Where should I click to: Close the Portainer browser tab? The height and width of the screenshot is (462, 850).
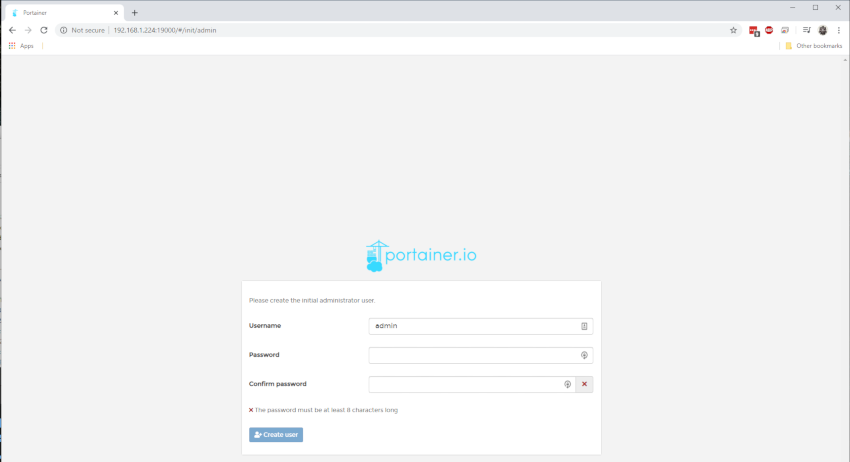tap(115, 13)
